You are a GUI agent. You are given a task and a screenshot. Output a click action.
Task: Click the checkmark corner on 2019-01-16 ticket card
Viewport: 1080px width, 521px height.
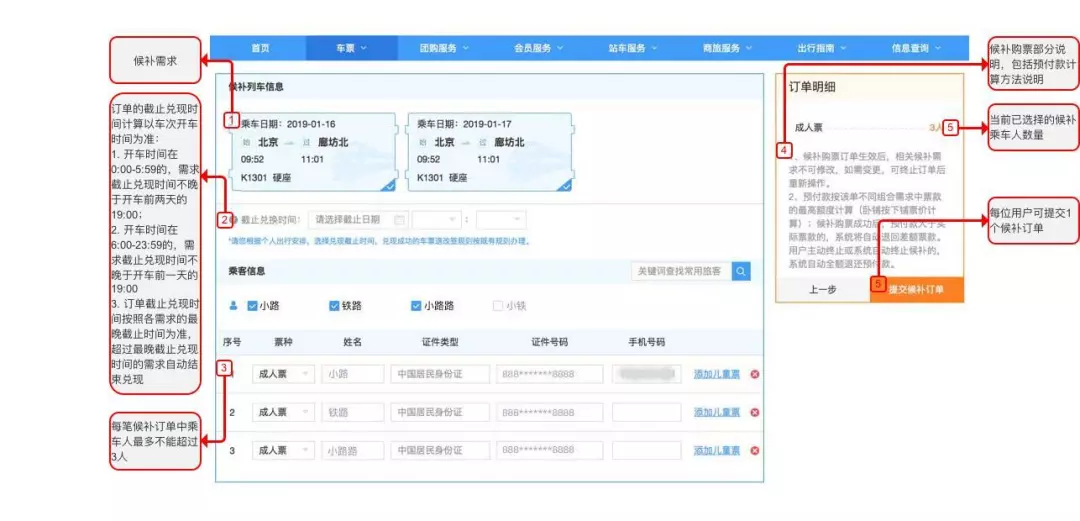click(x=388, y=184)
